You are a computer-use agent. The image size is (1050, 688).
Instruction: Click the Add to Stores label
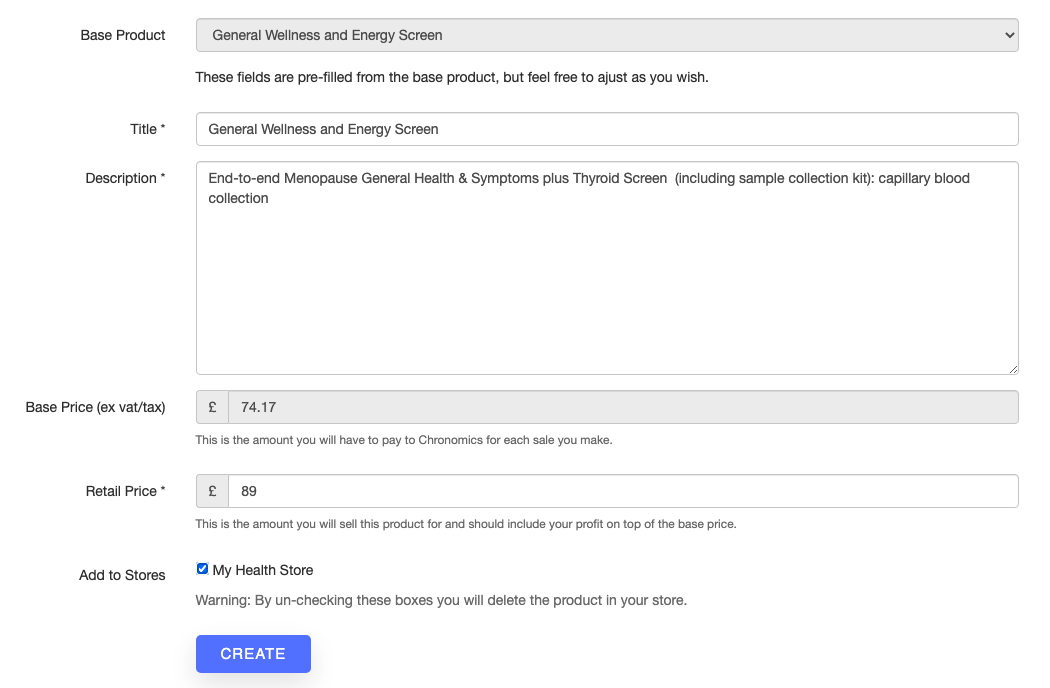(x=122, y=575)
